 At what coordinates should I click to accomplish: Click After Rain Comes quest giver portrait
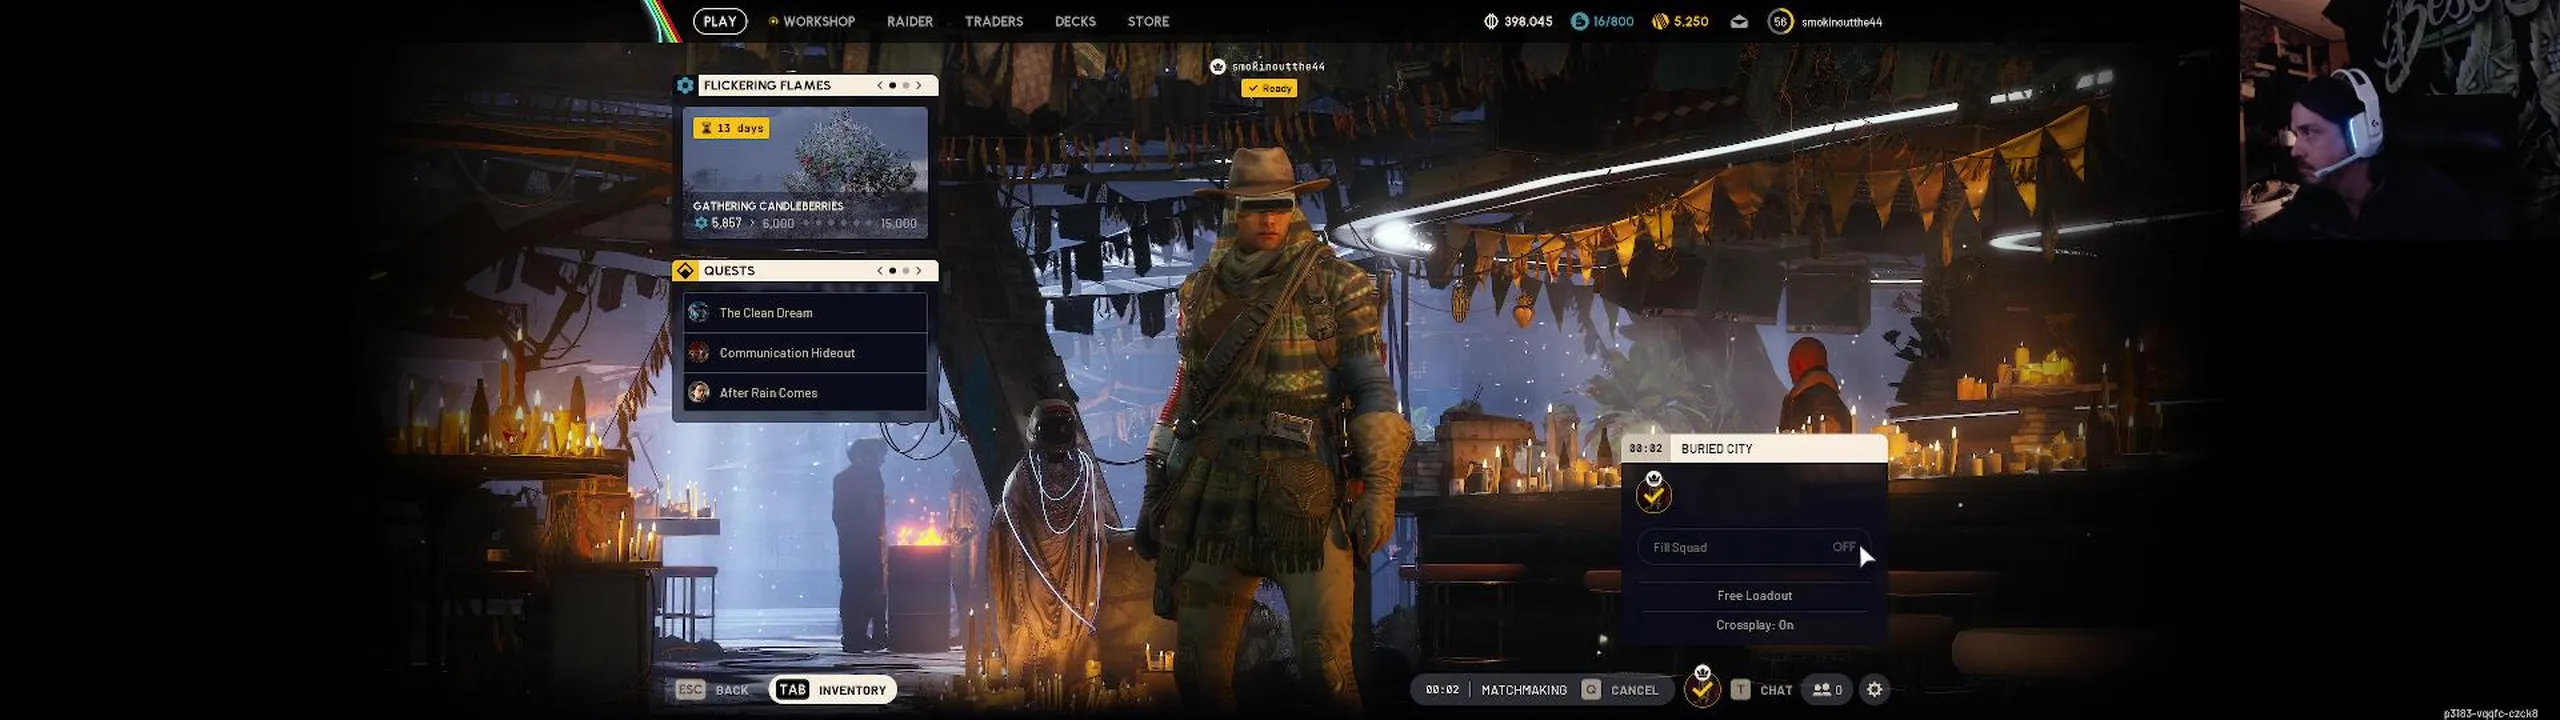[x=699, y=392]
